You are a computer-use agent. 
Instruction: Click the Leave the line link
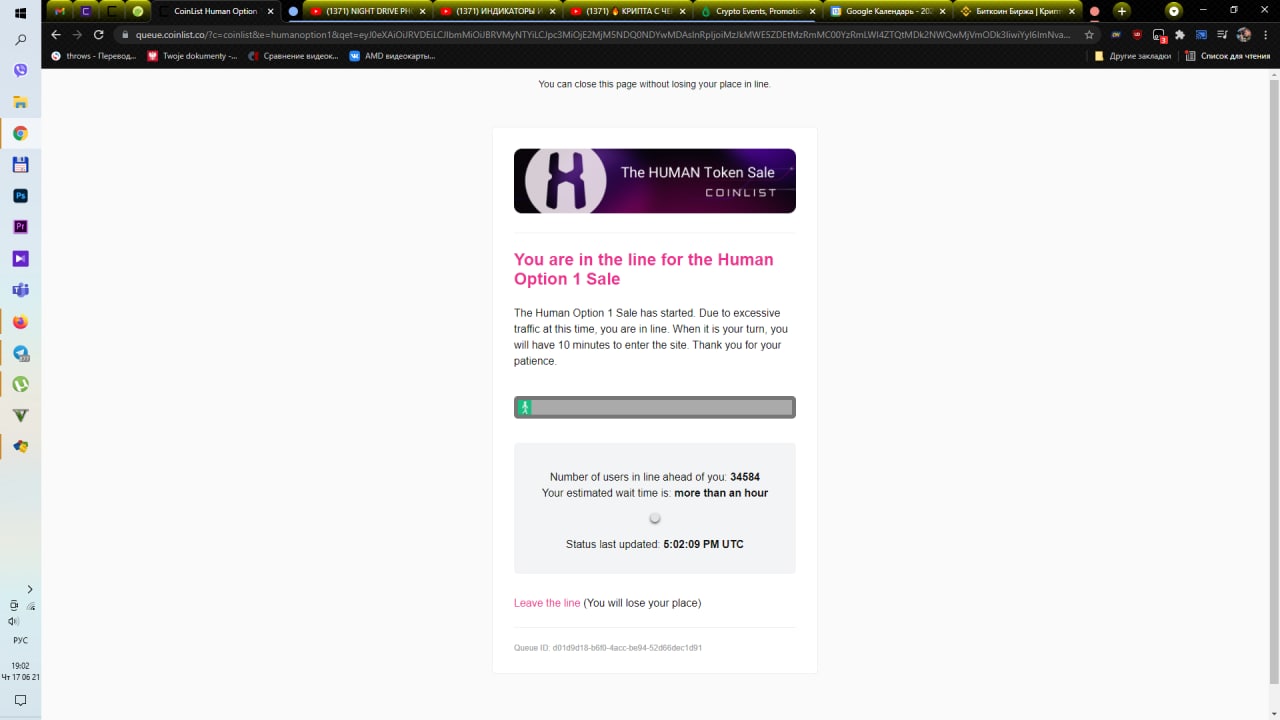coord(547,603)
